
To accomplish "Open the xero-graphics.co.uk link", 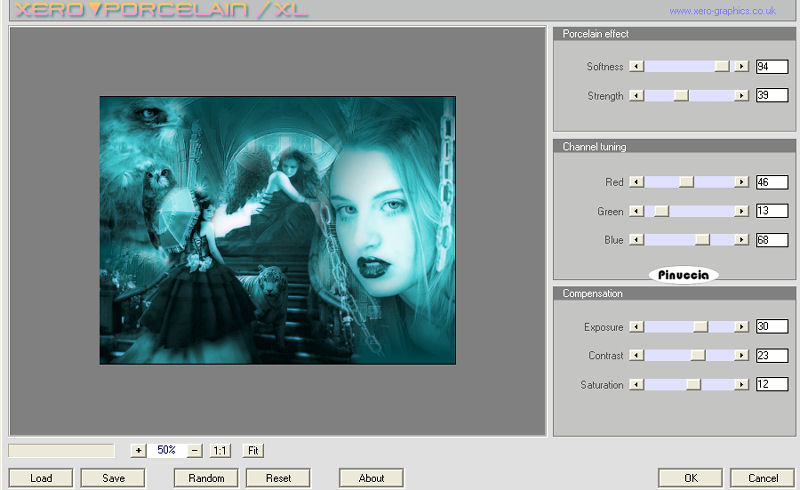I will (722, 11).
